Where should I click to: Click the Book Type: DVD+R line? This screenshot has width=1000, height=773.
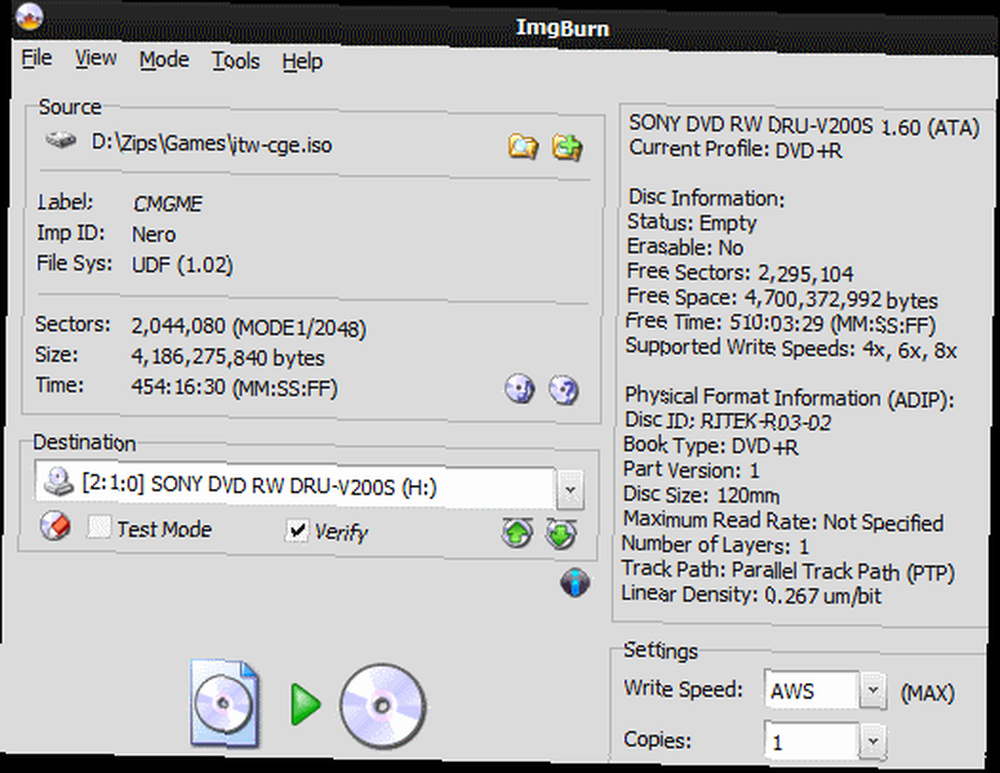[710, 446]
